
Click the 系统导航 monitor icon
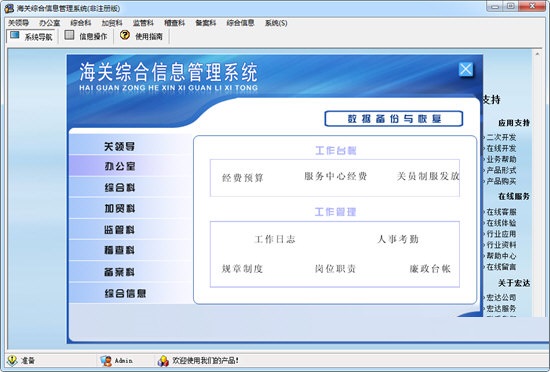tap(15, 35)
